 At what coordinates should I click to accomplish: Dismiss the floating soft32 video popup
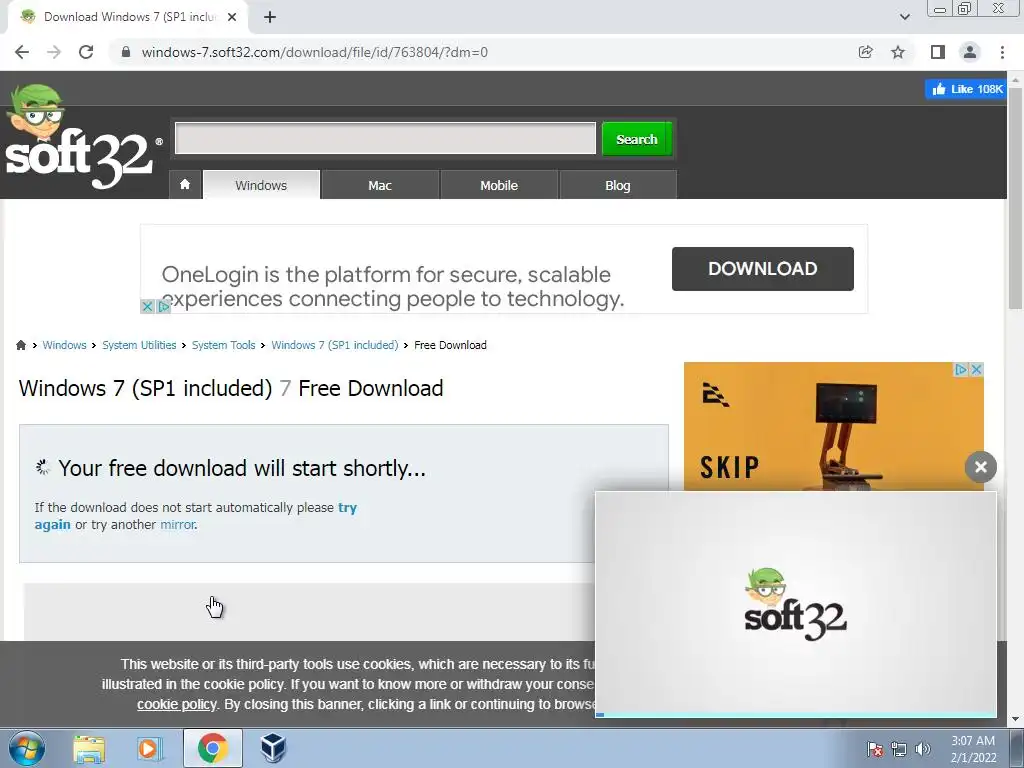pyautogui.click(x=981, y=466)
